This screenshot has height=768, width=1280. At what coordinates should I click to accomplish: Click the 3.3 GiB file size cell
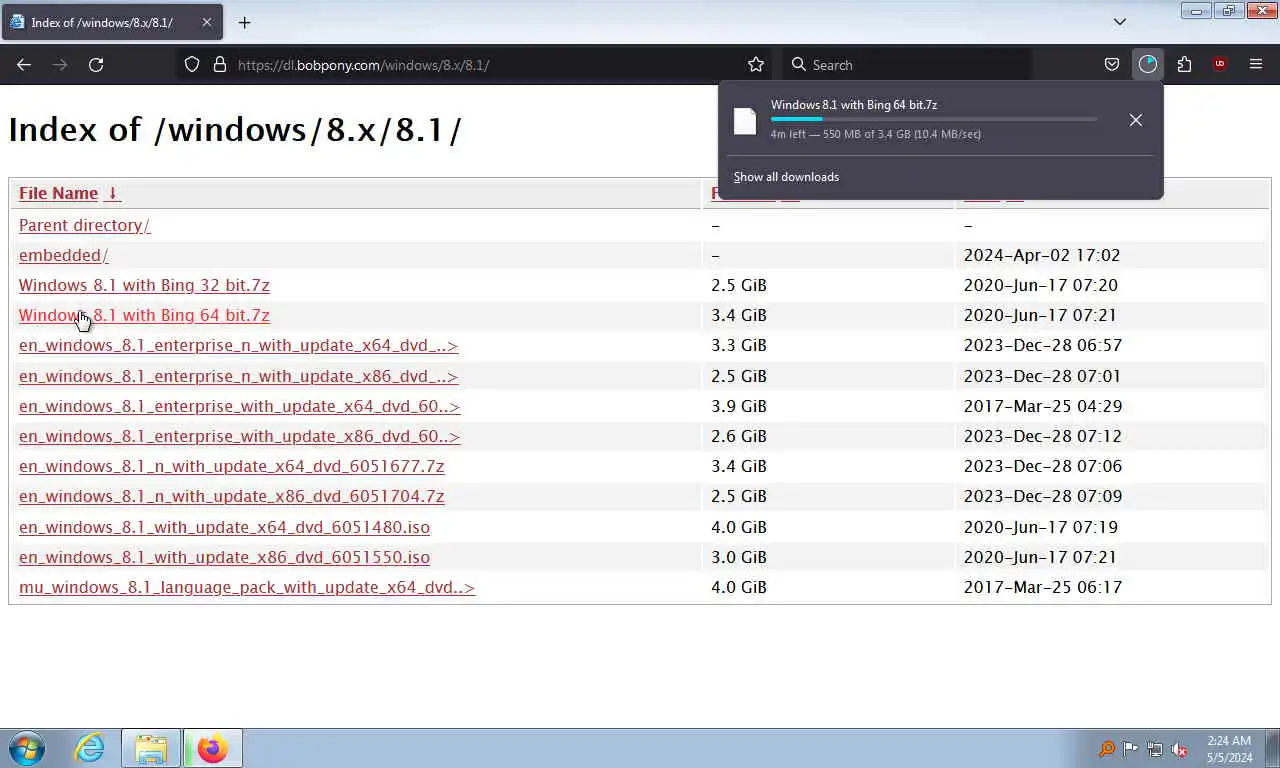[x=739, y=345]
